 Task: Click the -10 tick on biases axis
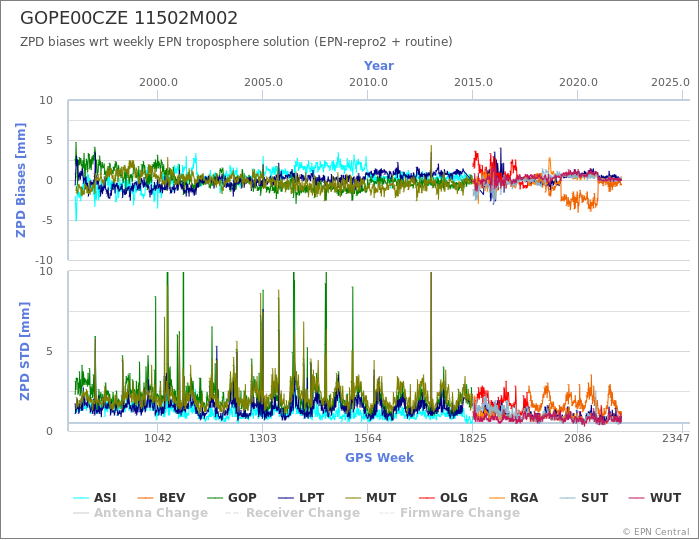pos(44,260)
